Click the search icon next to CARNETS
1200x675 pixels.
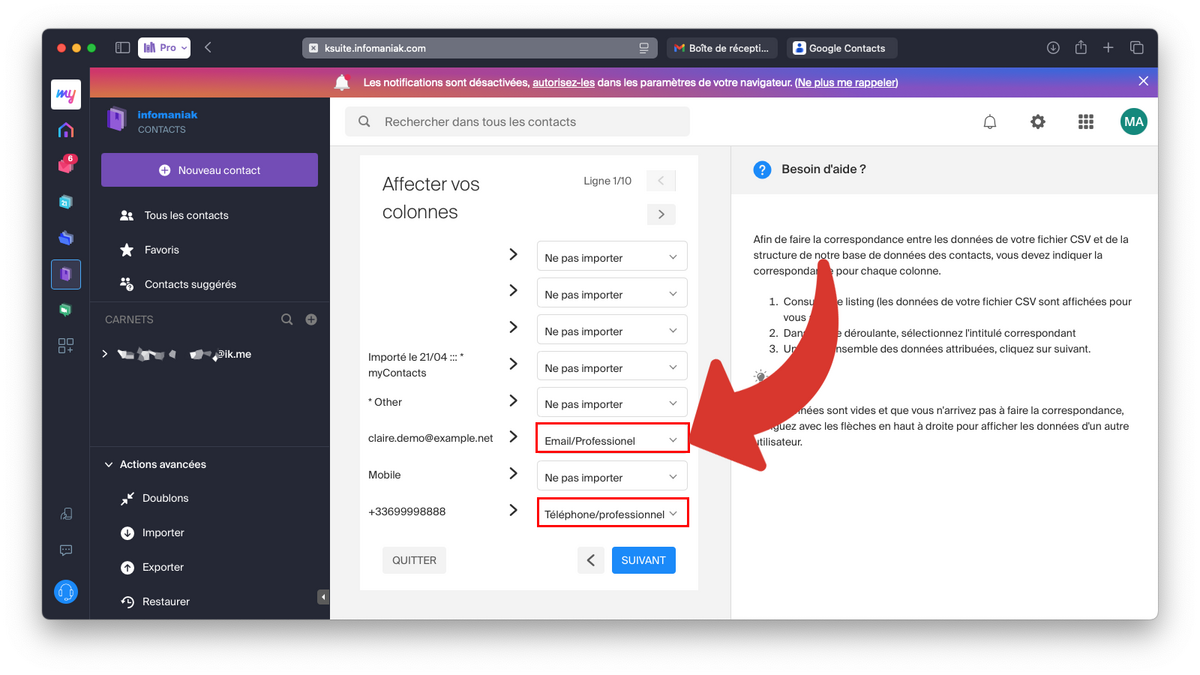287,319
